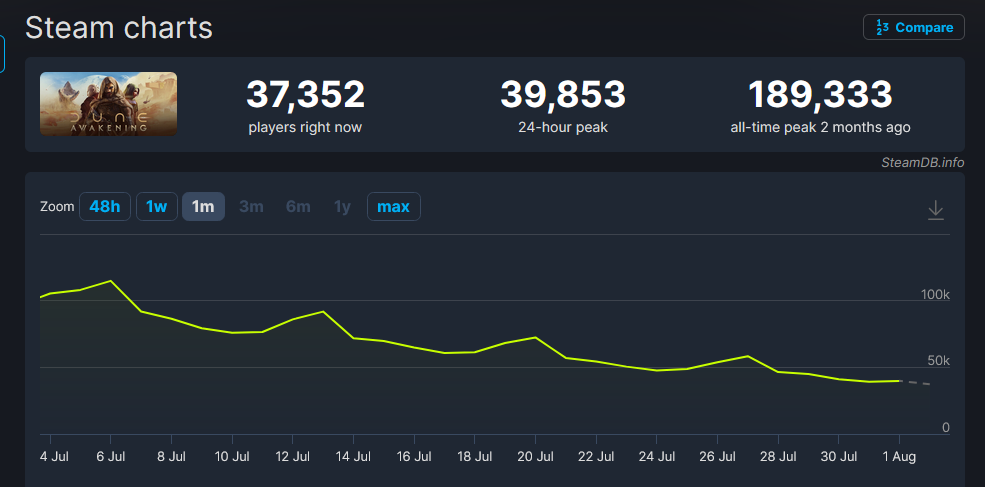
Task: Click the 14 Jul axis label
Action: tap(353, 457)
